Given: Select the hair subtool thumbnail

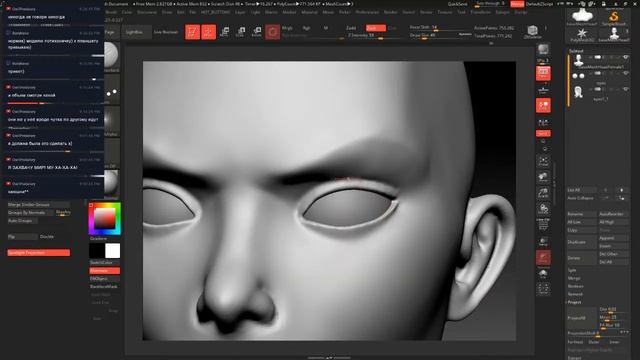Looking at the screenshot, I should [578, 92].
